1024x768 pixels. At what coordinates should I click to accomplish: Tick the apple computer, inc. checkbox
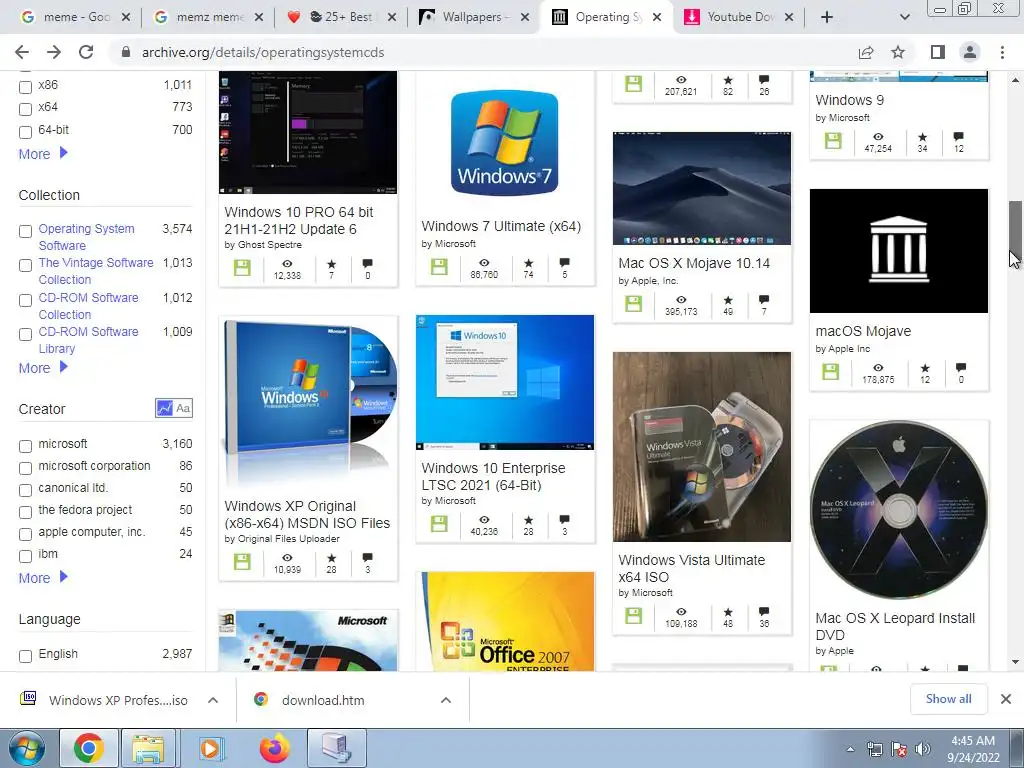[25, 534]
